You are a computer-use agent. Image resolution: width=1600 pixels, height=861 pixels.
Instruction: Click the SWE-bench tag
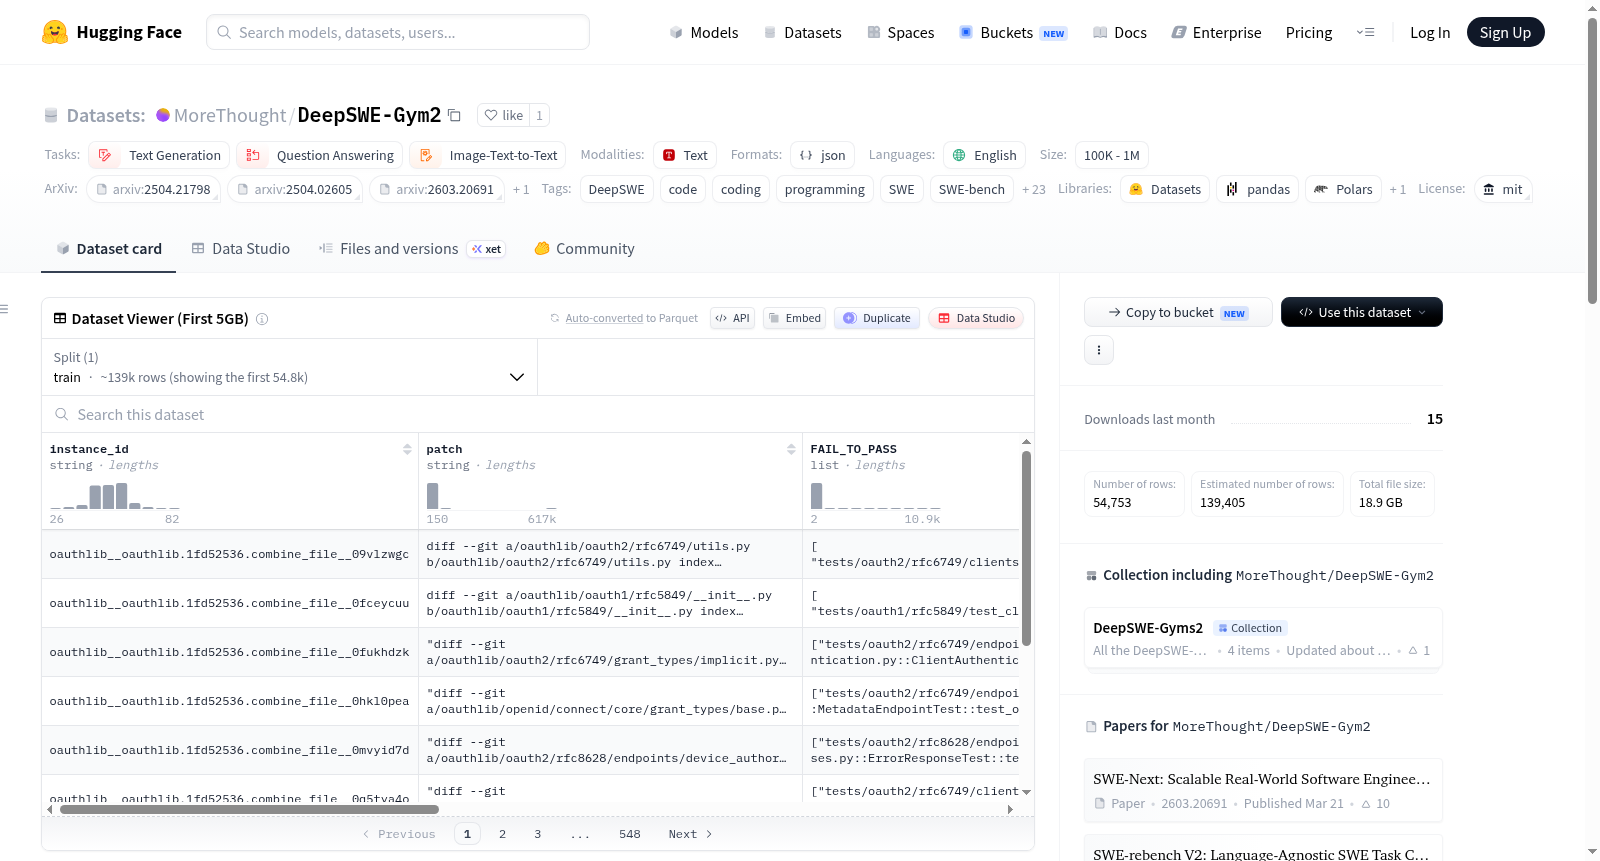(971, 189)
